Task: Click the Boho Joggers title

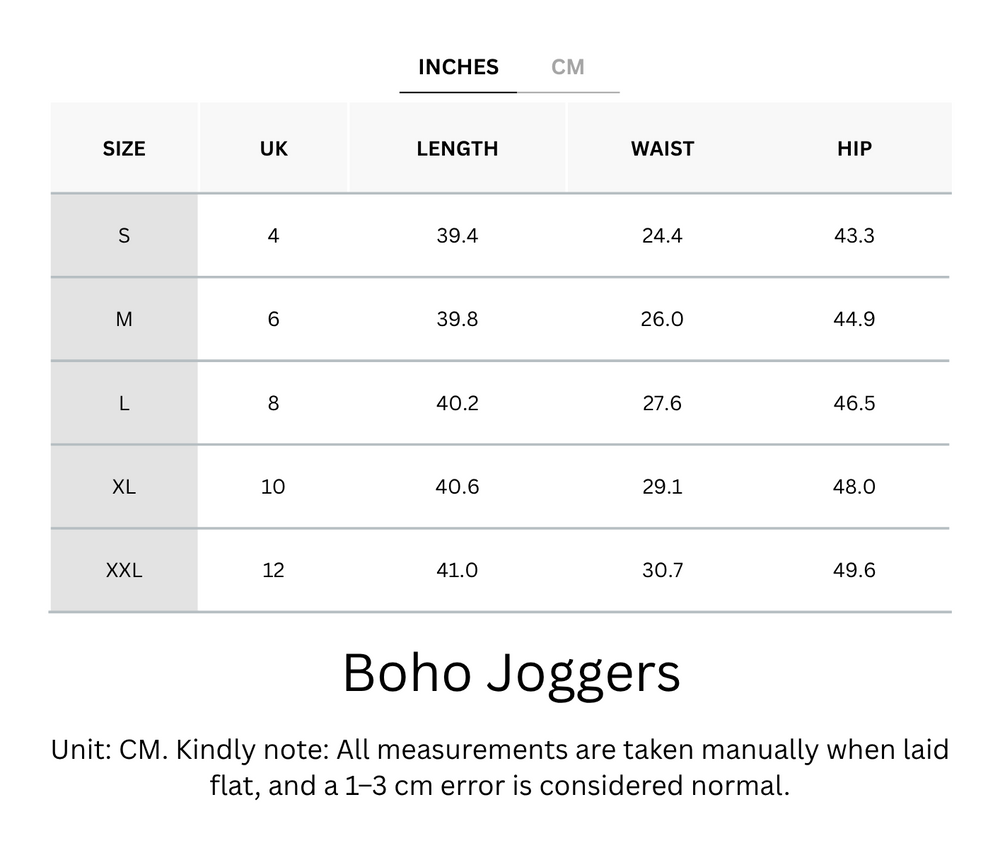Action: click(512, 674)
